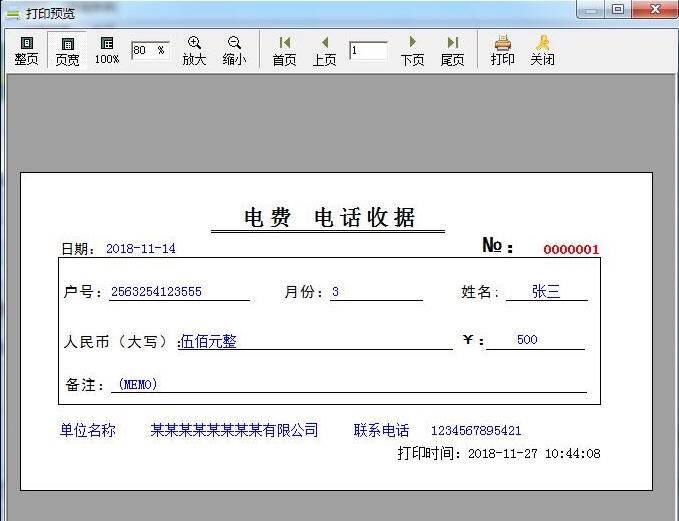
Task: Click the phone number 1234567895421
Action: pos(476,430)
